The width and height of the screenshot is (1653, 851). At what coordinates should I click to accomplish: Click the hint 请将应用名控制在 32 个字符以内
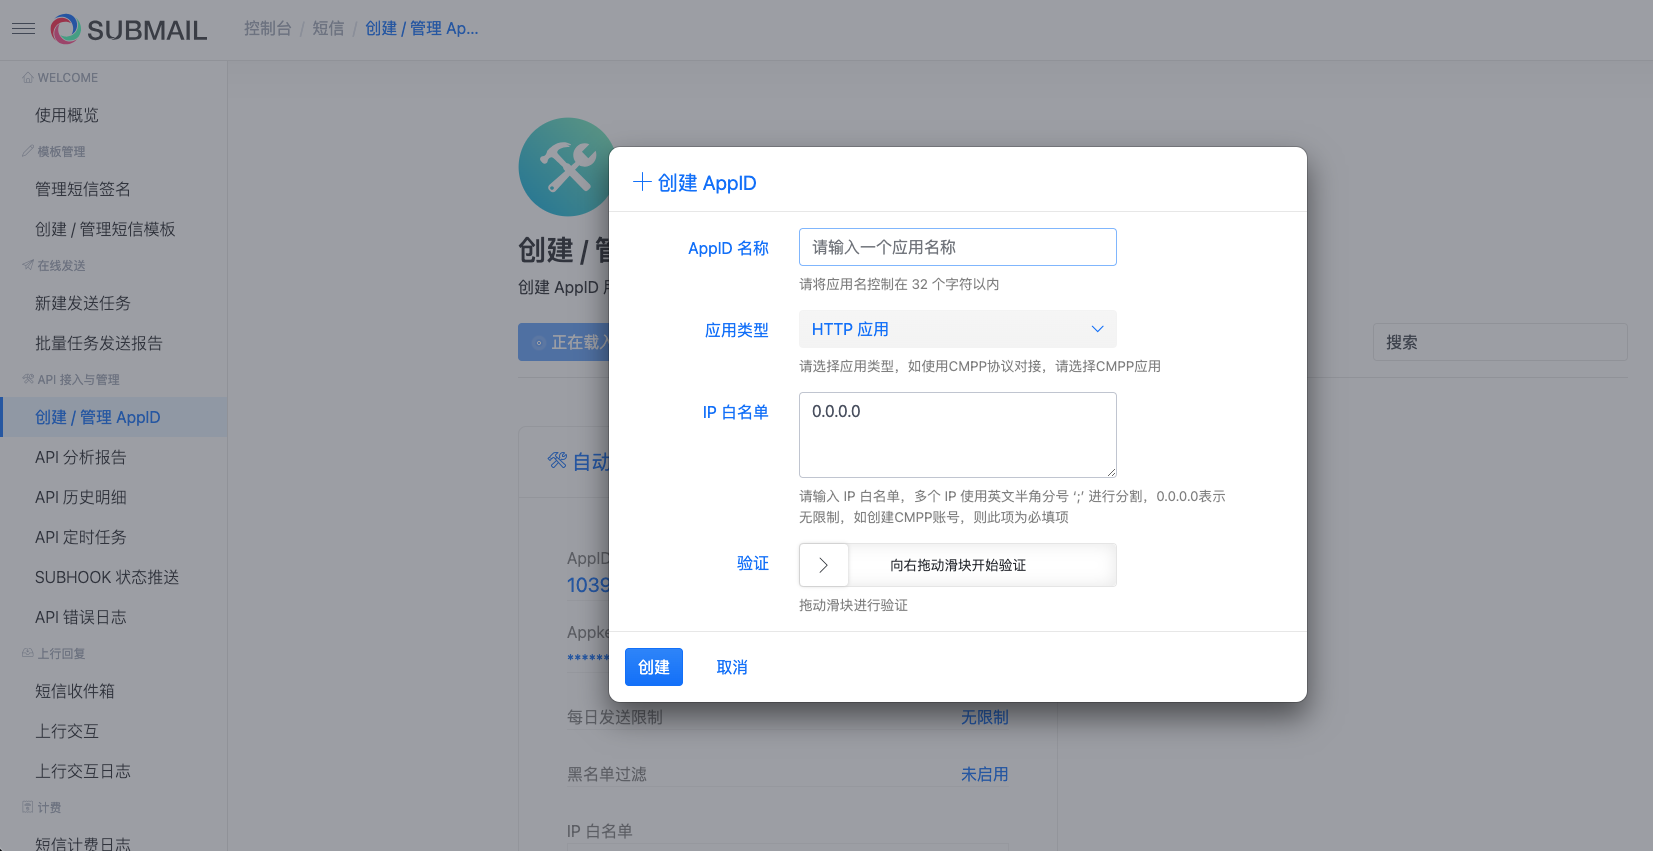click(899, 284)
